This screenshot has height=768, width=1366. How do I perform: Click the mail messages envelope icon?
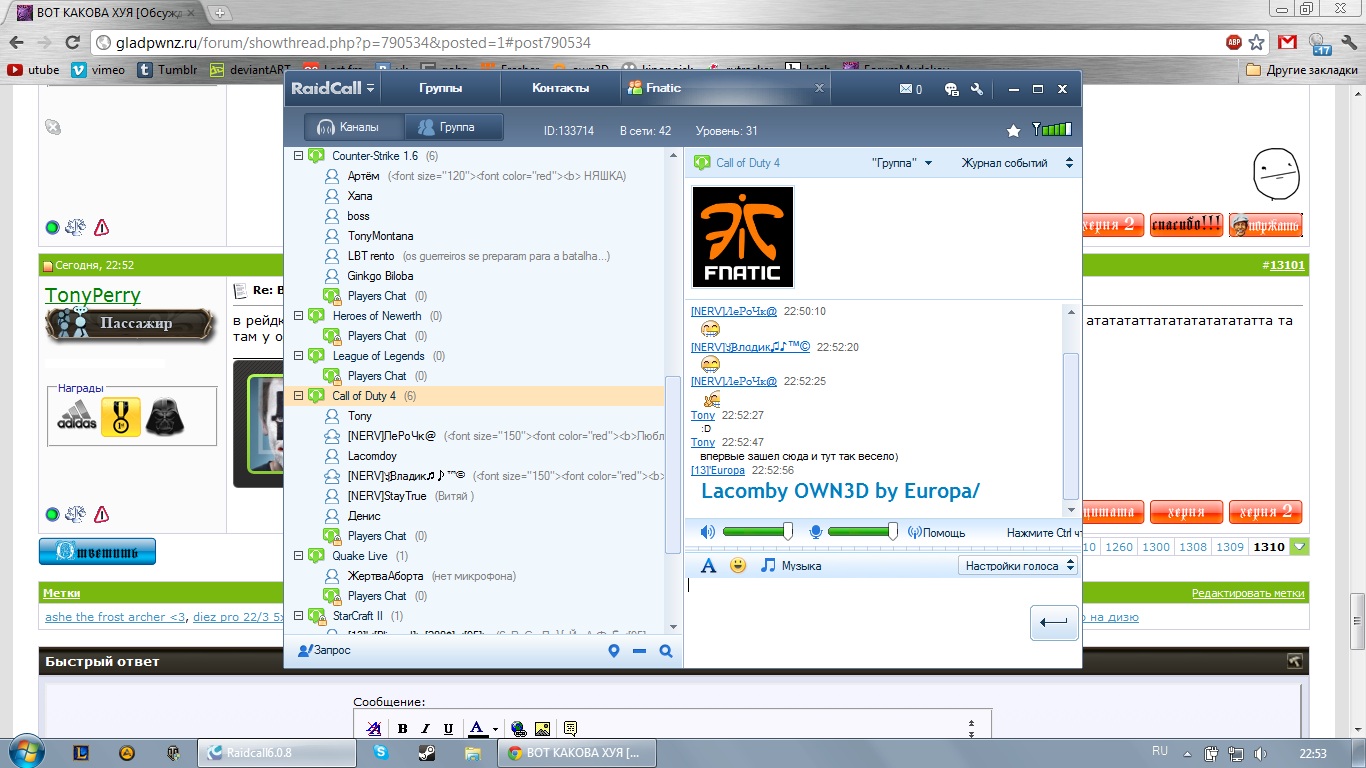tap(906, 89)
